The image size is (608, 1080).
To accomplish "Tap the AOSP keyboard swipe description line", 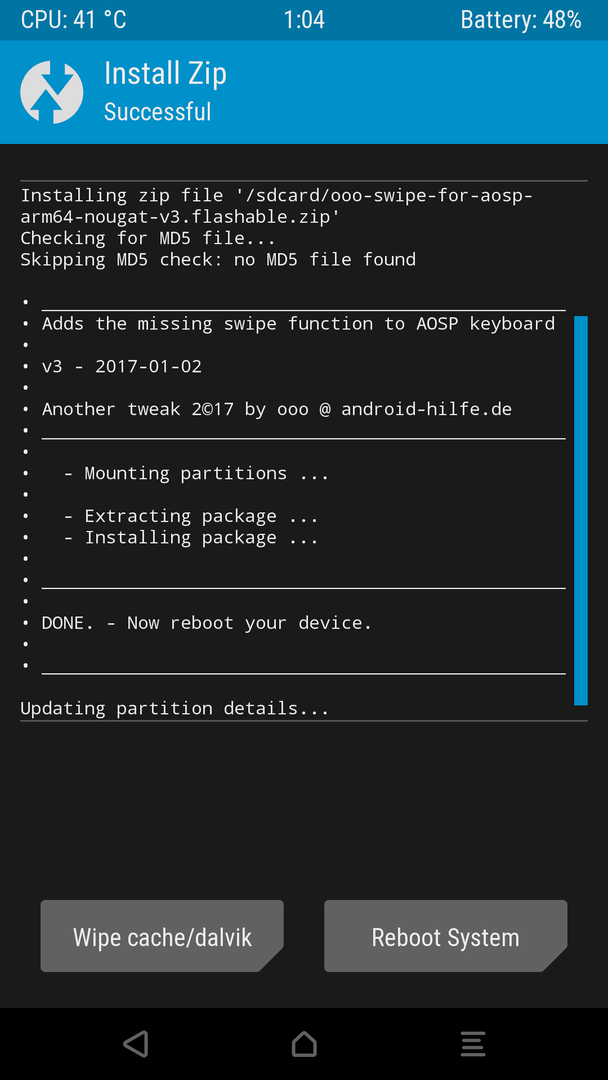I will [x=298, y=324].
